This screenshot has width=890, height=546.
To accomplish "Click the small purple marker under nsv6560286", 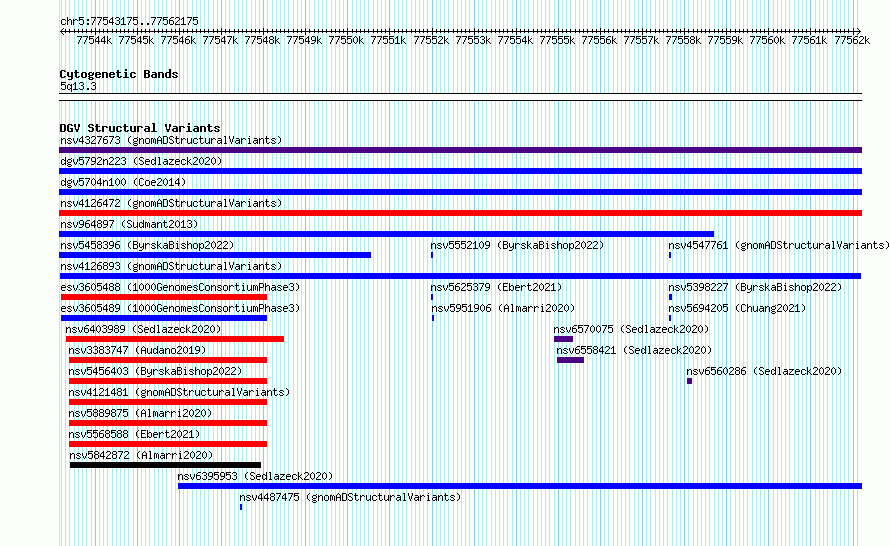I will 689,381.
